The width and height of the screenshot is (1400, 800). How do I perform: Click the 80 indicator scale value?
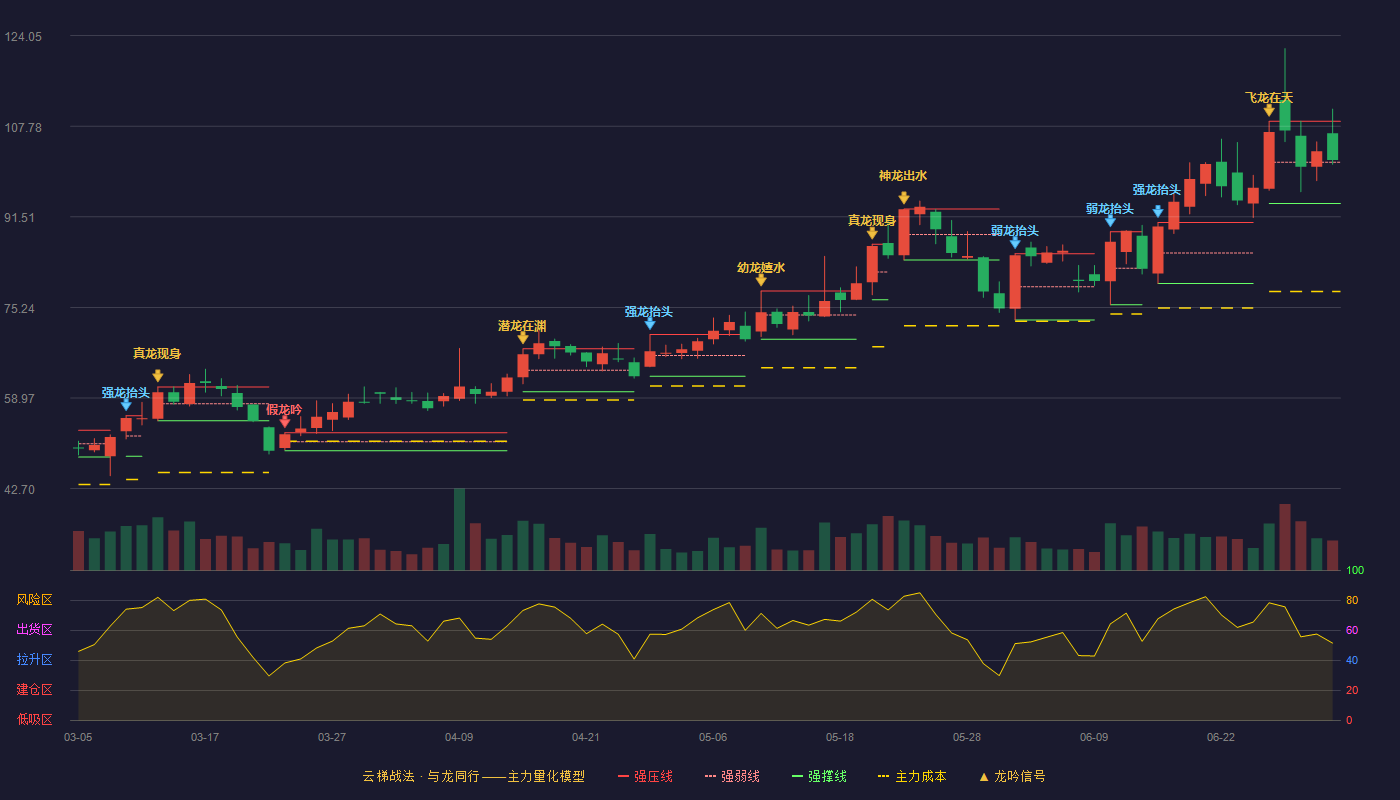pyautogui.click(x=1351, y=600)
